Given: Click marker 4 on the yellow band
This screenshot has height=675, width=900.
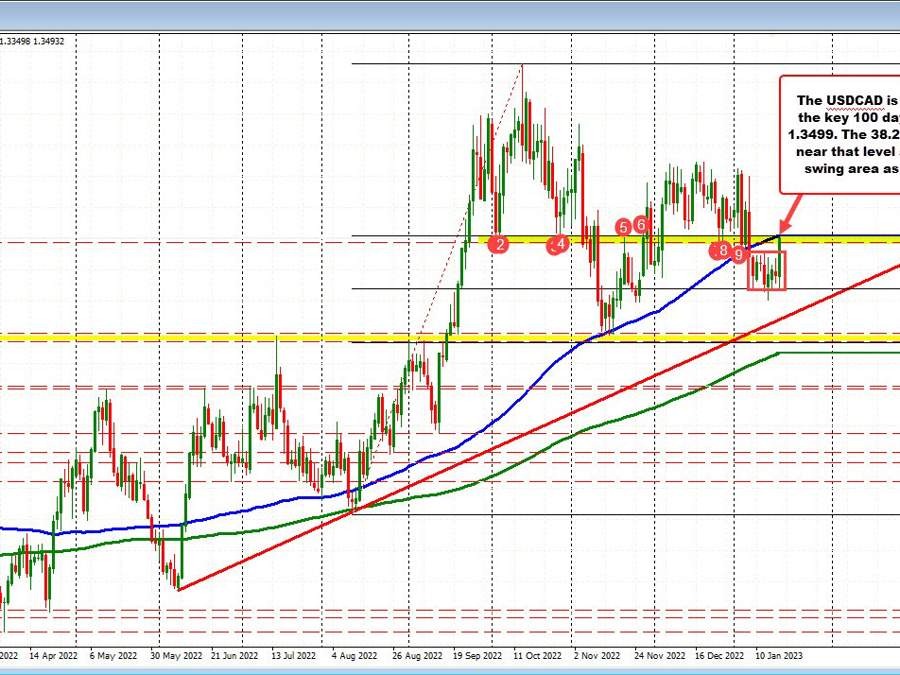Looking at the screenshot, I should click(x=558, y=244).
